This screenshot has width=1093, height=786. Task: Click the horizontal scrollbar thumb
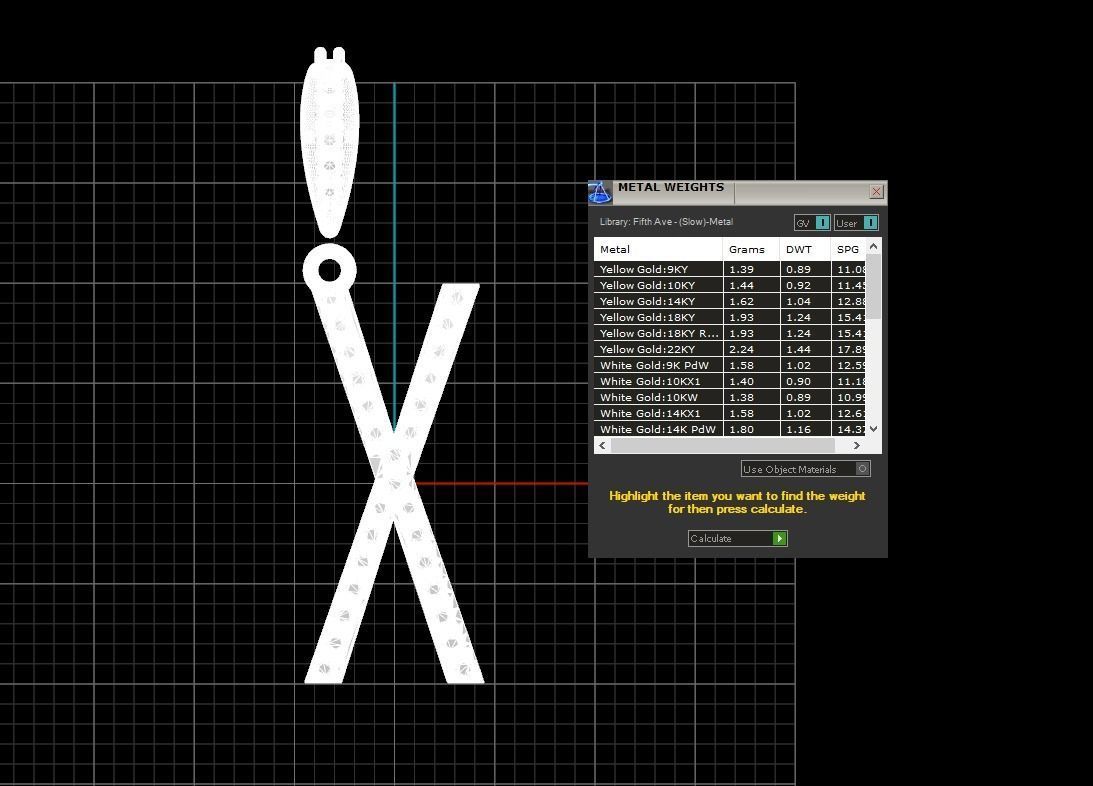click(723, 445)
